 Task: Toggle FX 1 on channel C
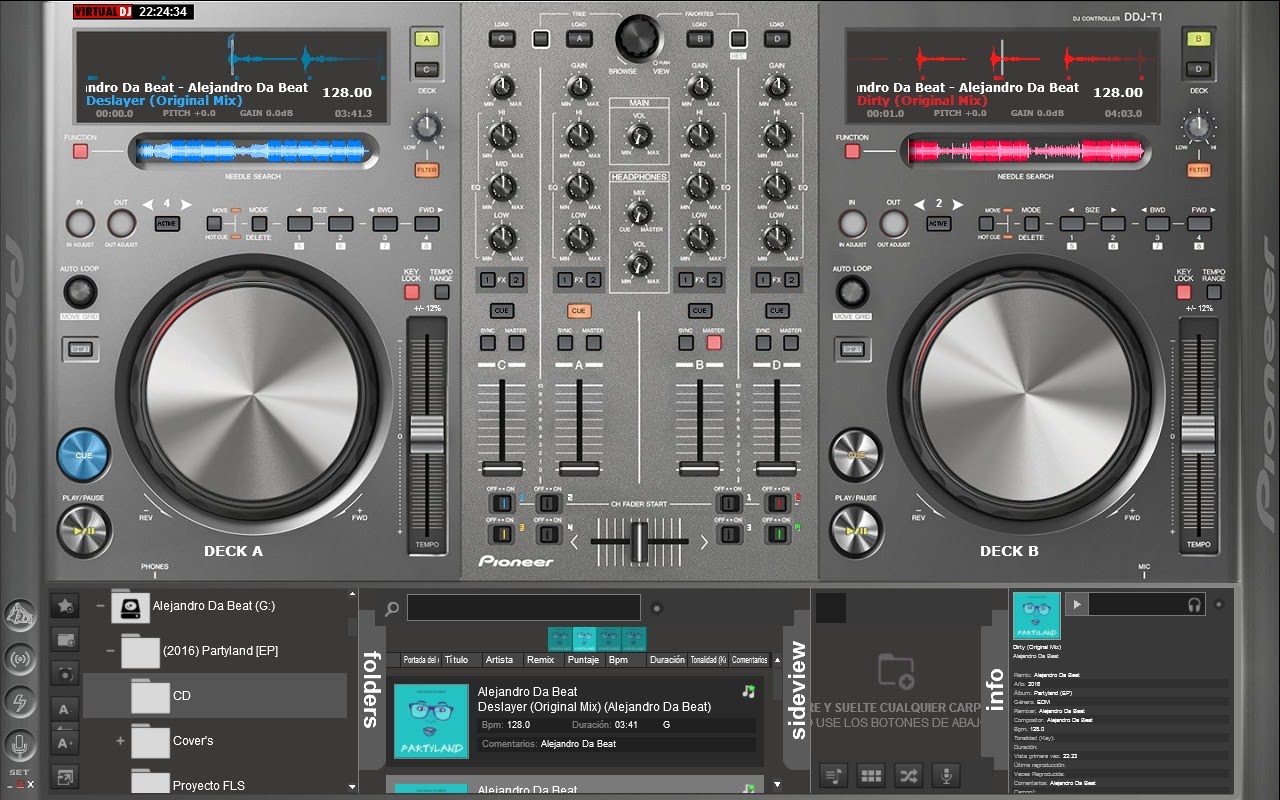pos(487,280)
